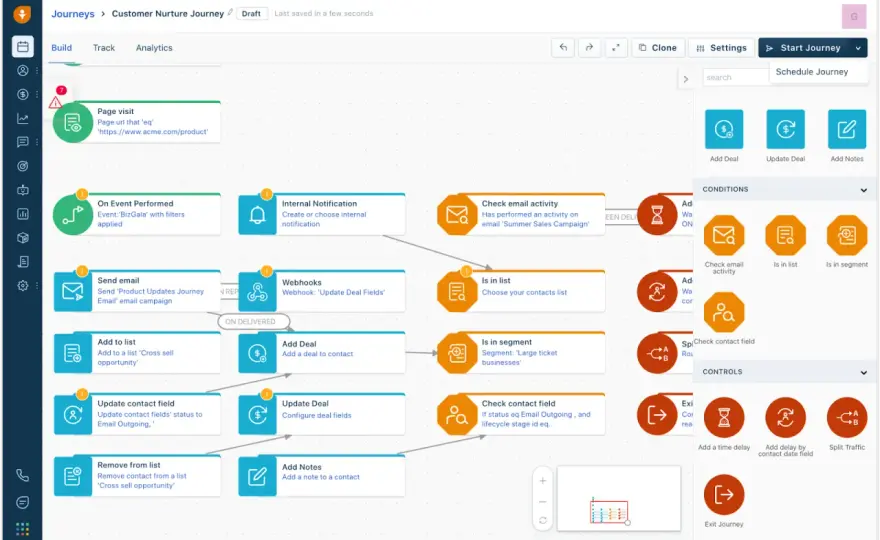Click the hourglass delay node on canvas
The image size is (880, 540).
coord(657,214)
